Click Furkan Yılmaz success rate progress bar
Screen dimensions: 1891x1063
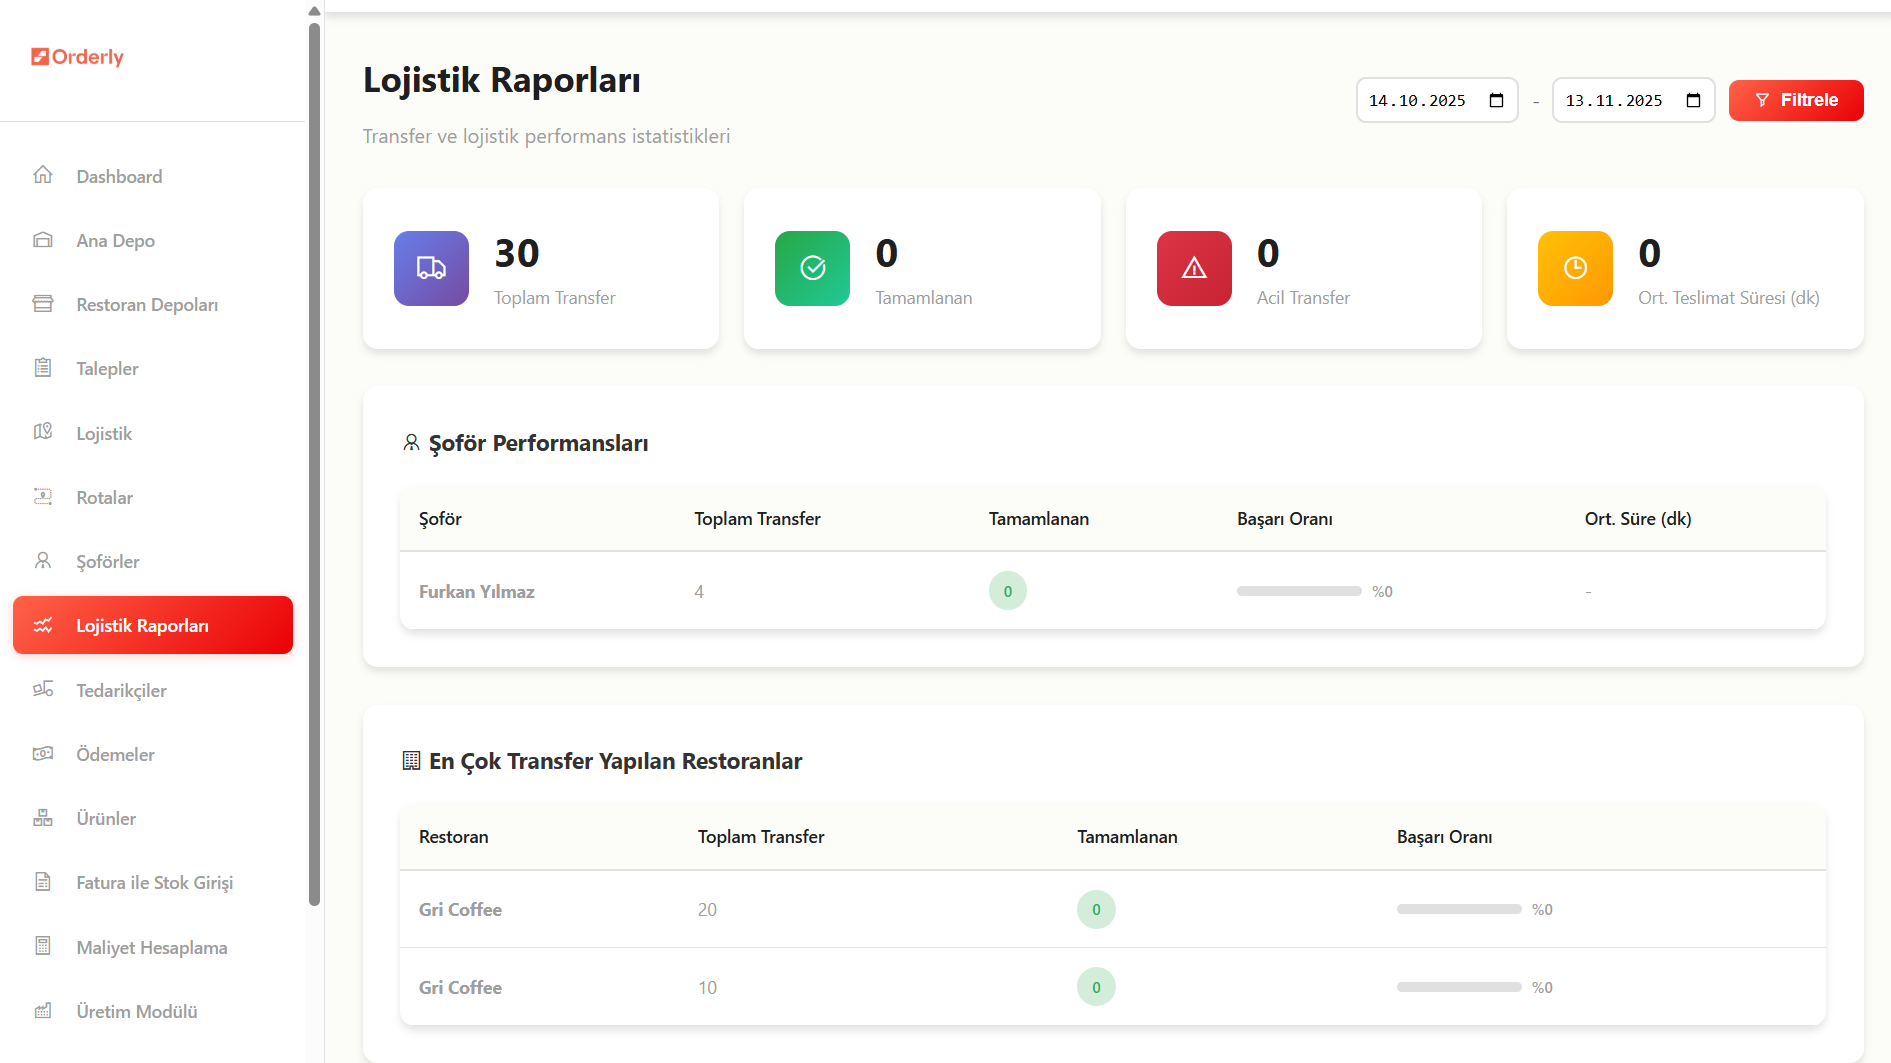(1298, 592)
